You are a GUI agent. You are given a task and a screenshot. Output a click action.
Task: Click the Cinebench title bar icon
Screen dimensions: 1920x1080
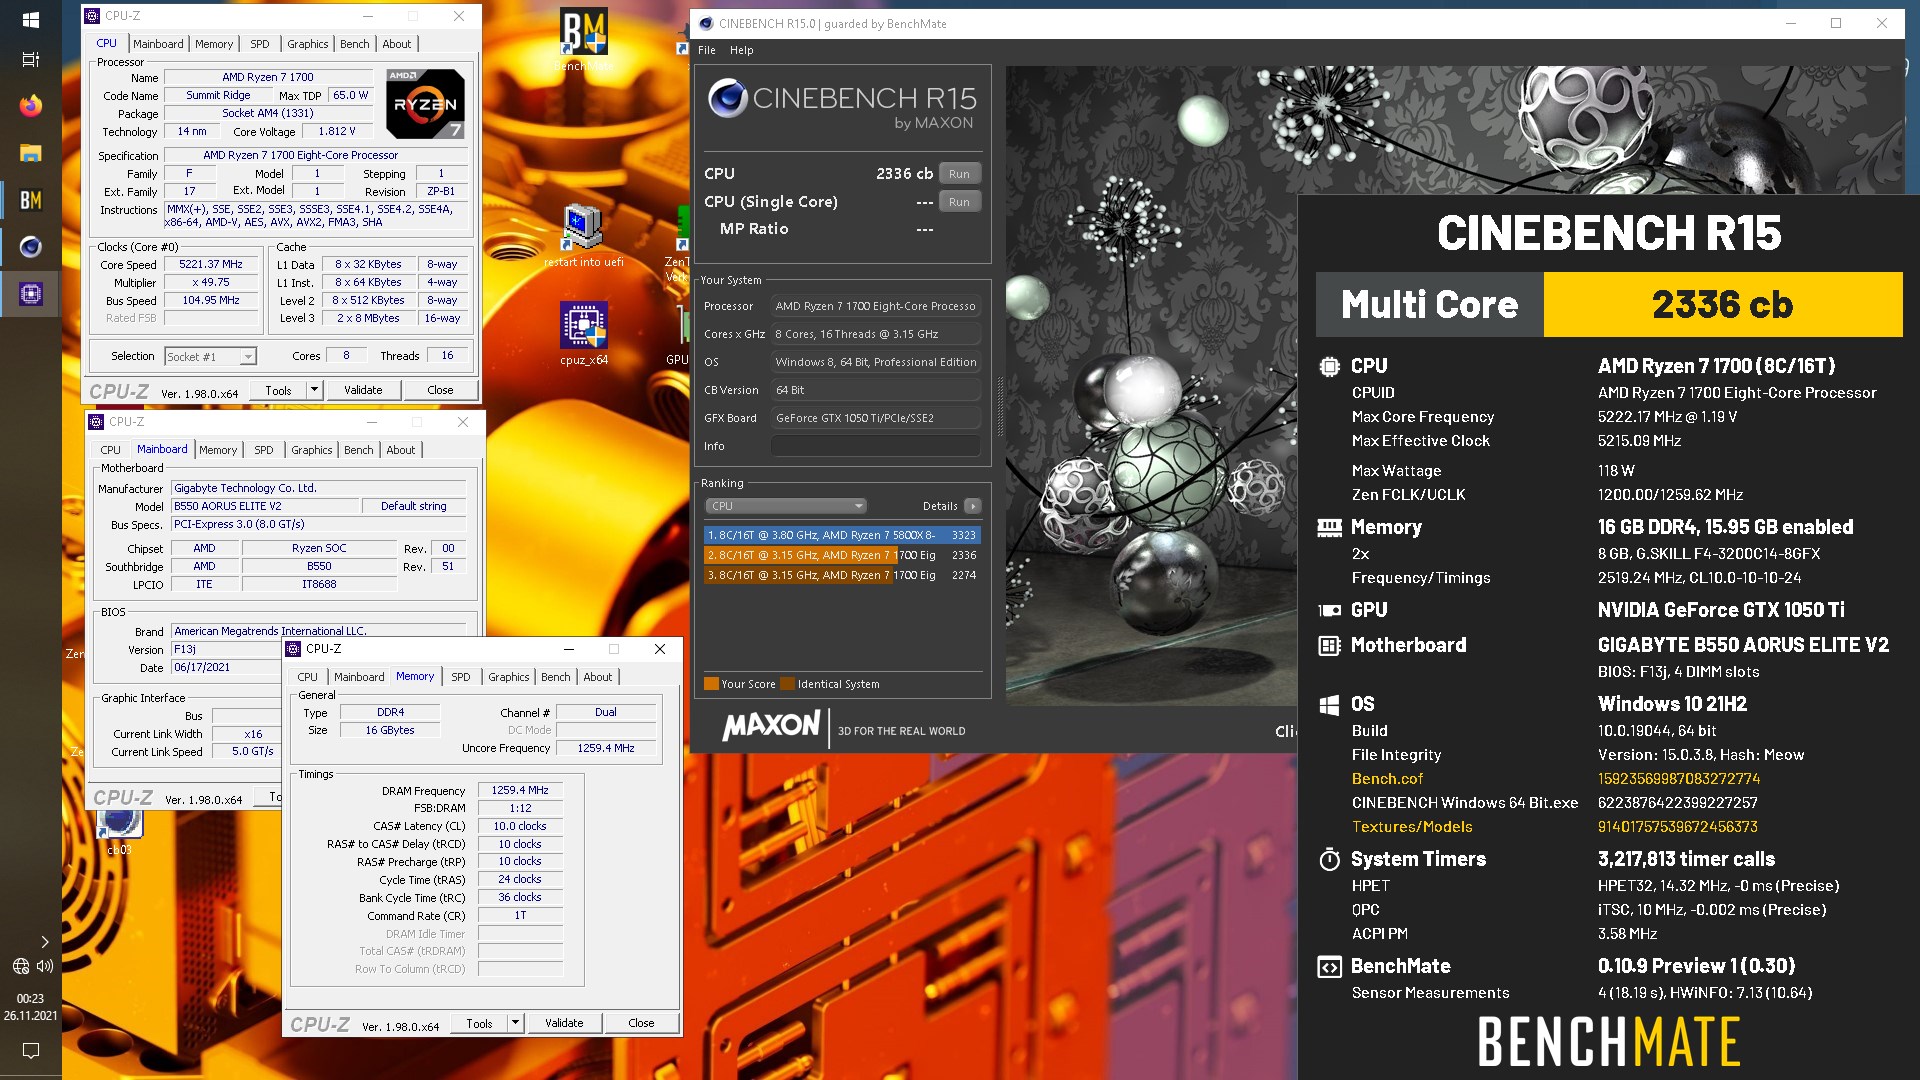(x=705, y=23)
